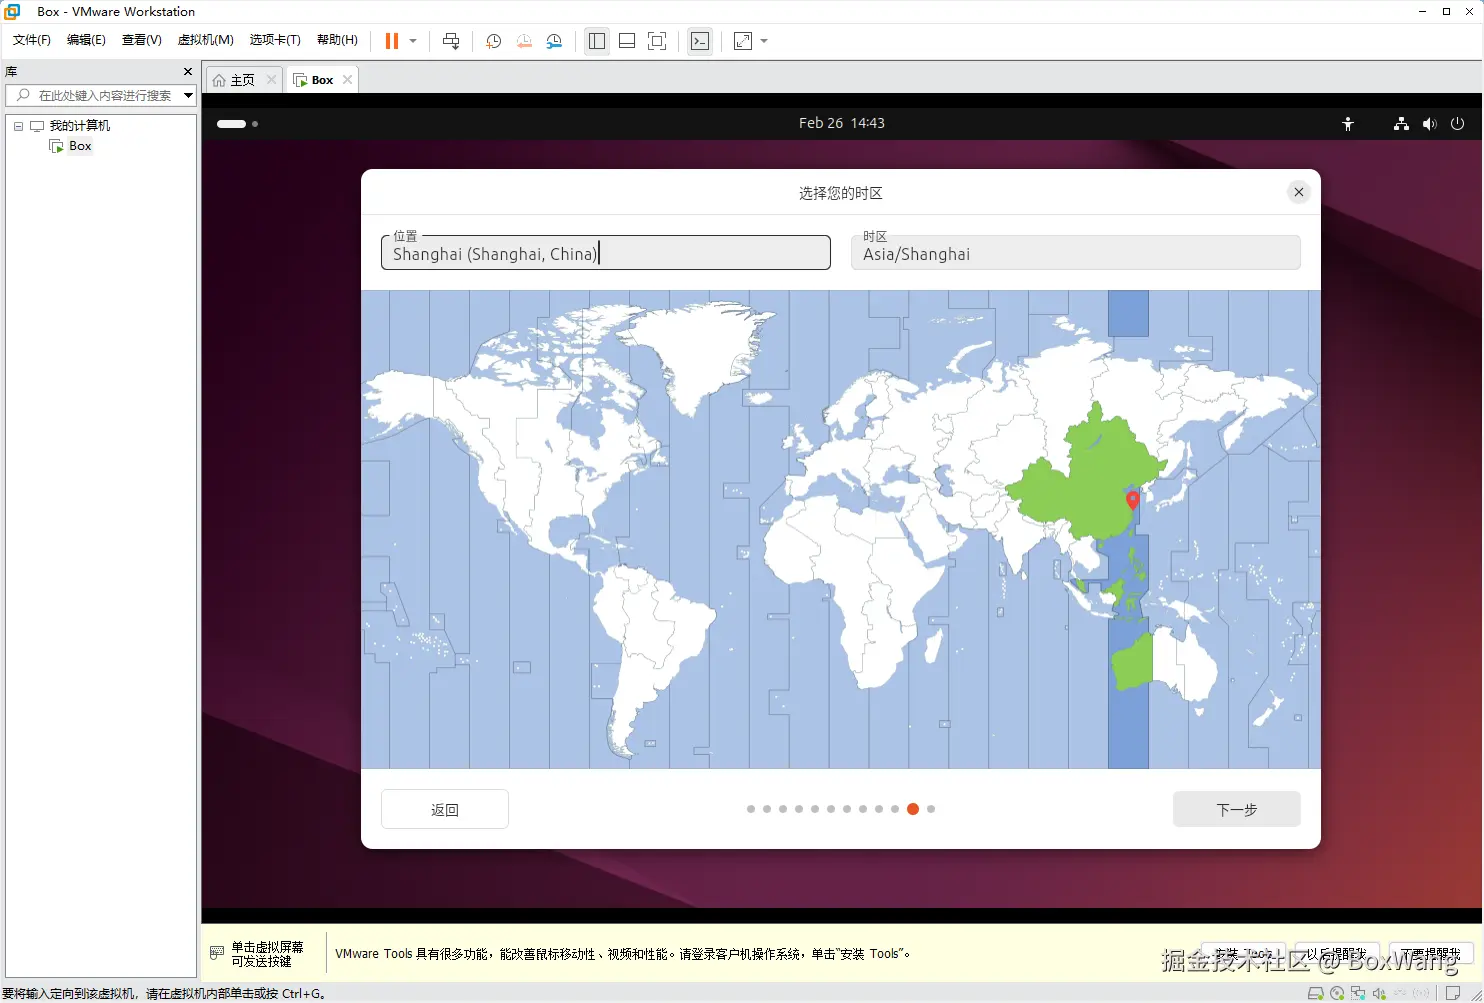Click the Ubuntu activities workspace indicator
Screen dimensions: 1484x1003
click(238, 124)
